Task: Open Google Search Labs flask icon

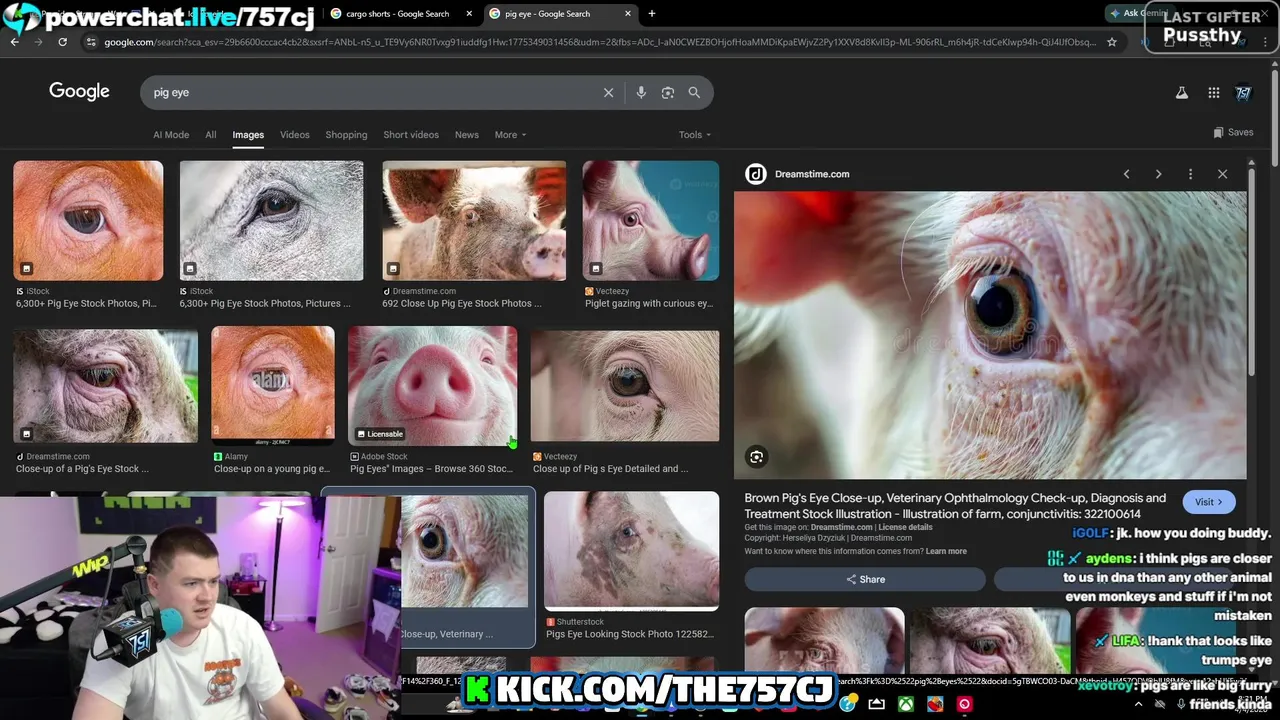Action: (x=1181, y=92)
